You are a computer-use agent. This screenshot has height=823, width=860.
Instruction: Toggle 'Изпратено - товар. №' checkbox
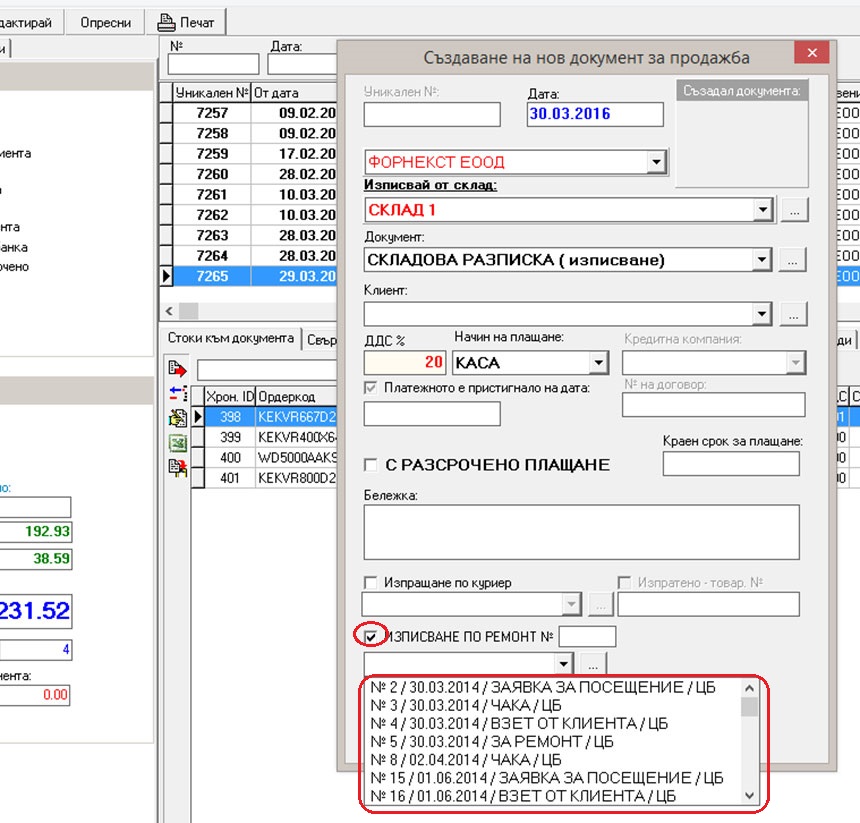click(x=624, y=582)
